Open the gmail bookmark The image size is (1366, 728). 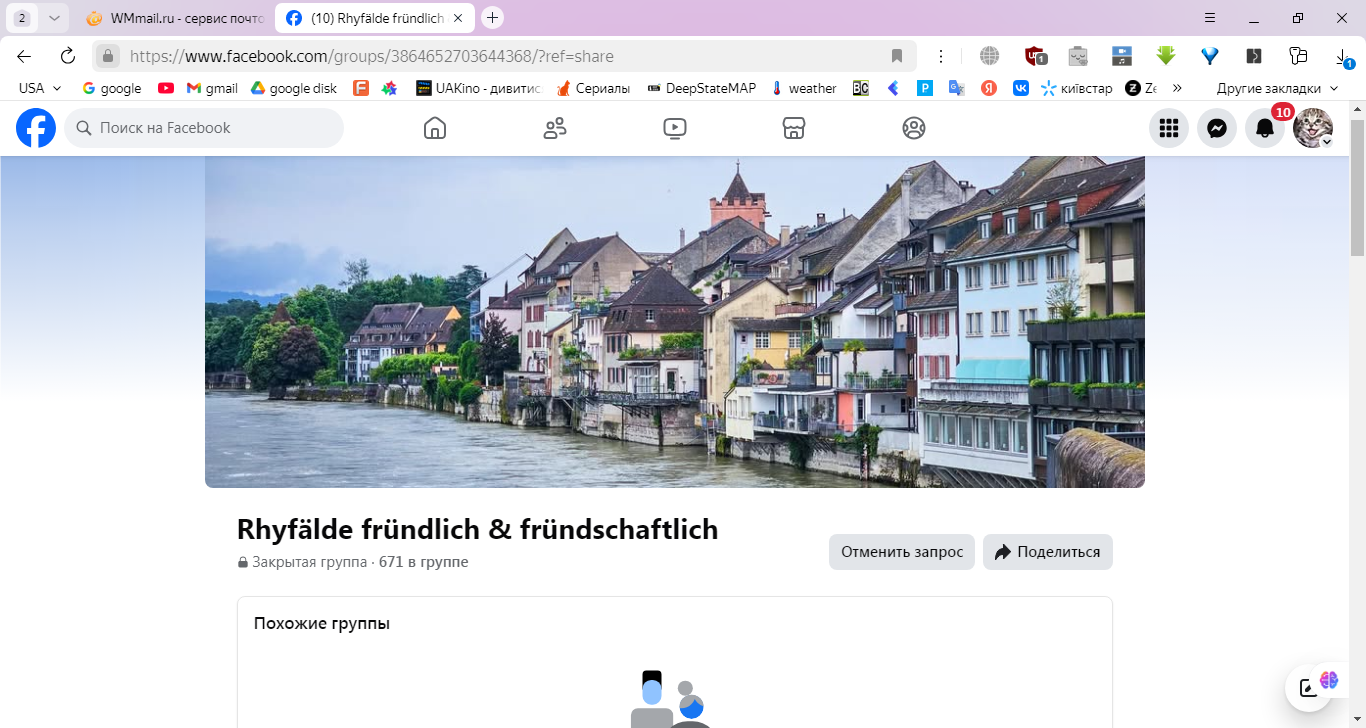pyautogui.click(x=212, y=88)
